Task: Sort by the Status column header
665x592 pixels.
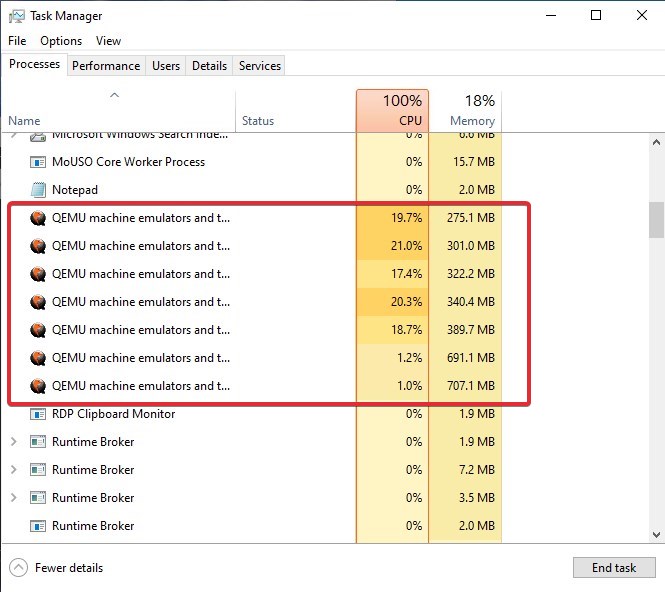Action: 296,110
